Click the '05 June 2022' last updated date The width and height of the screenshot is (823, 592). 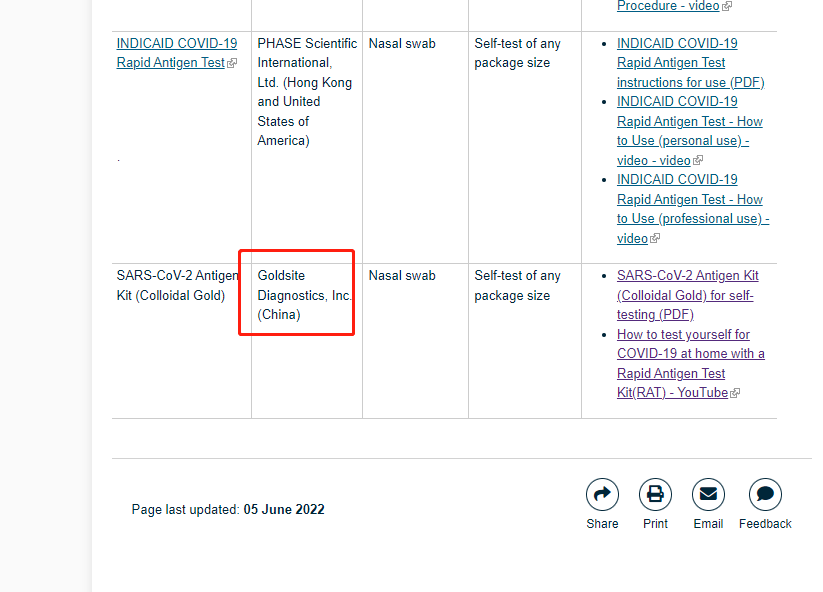click(x=284, y=509)
